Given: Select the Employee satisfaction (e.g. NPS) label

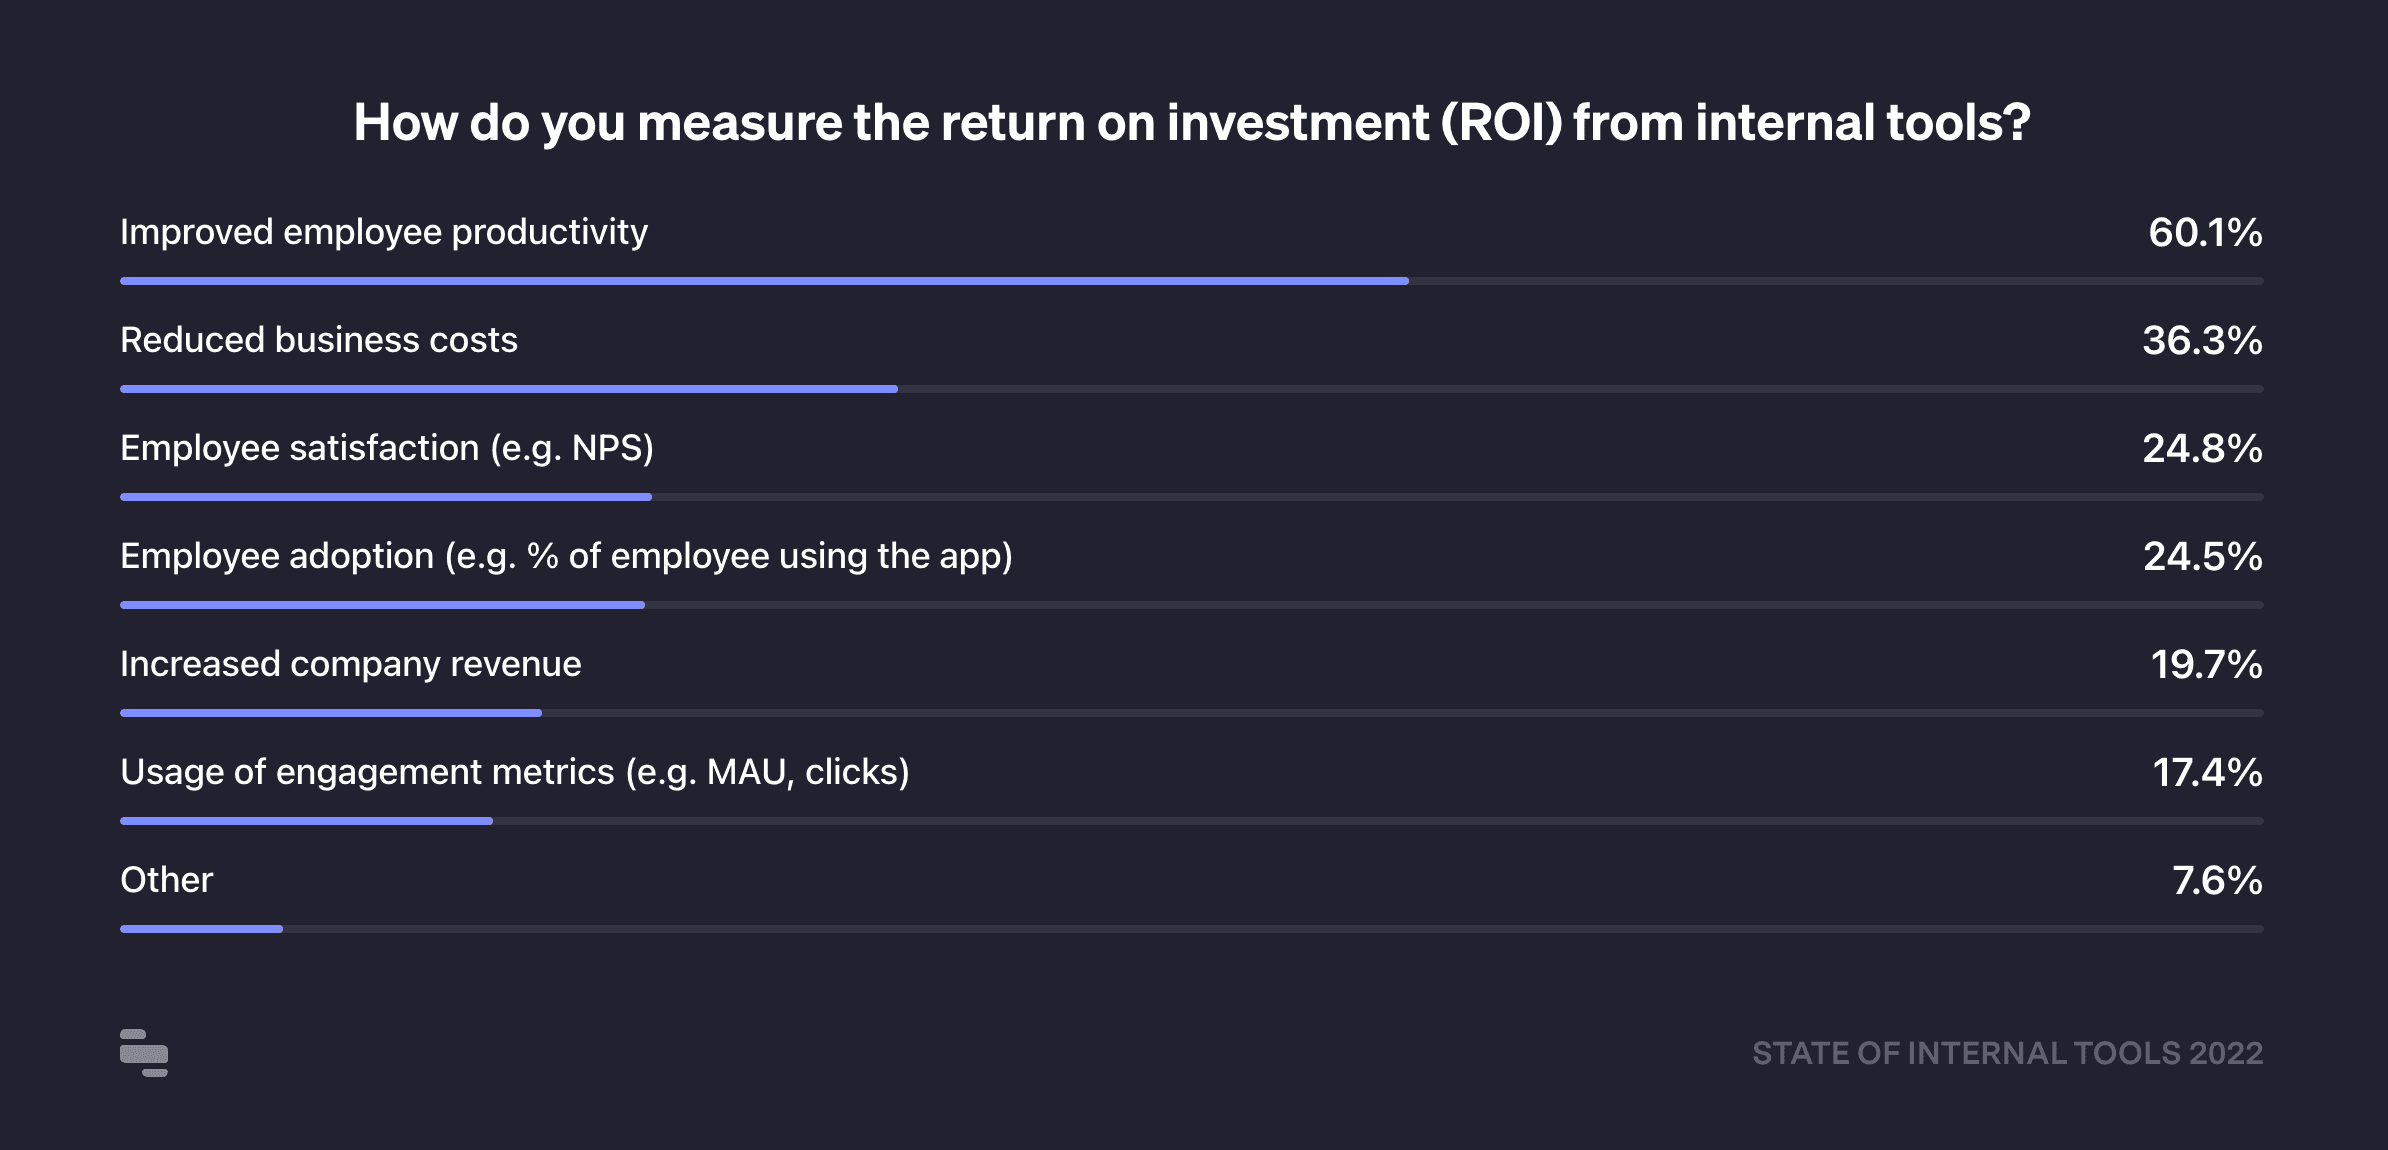Looking at the screenshot, I should pyautogui.click(x=387, y=448).
